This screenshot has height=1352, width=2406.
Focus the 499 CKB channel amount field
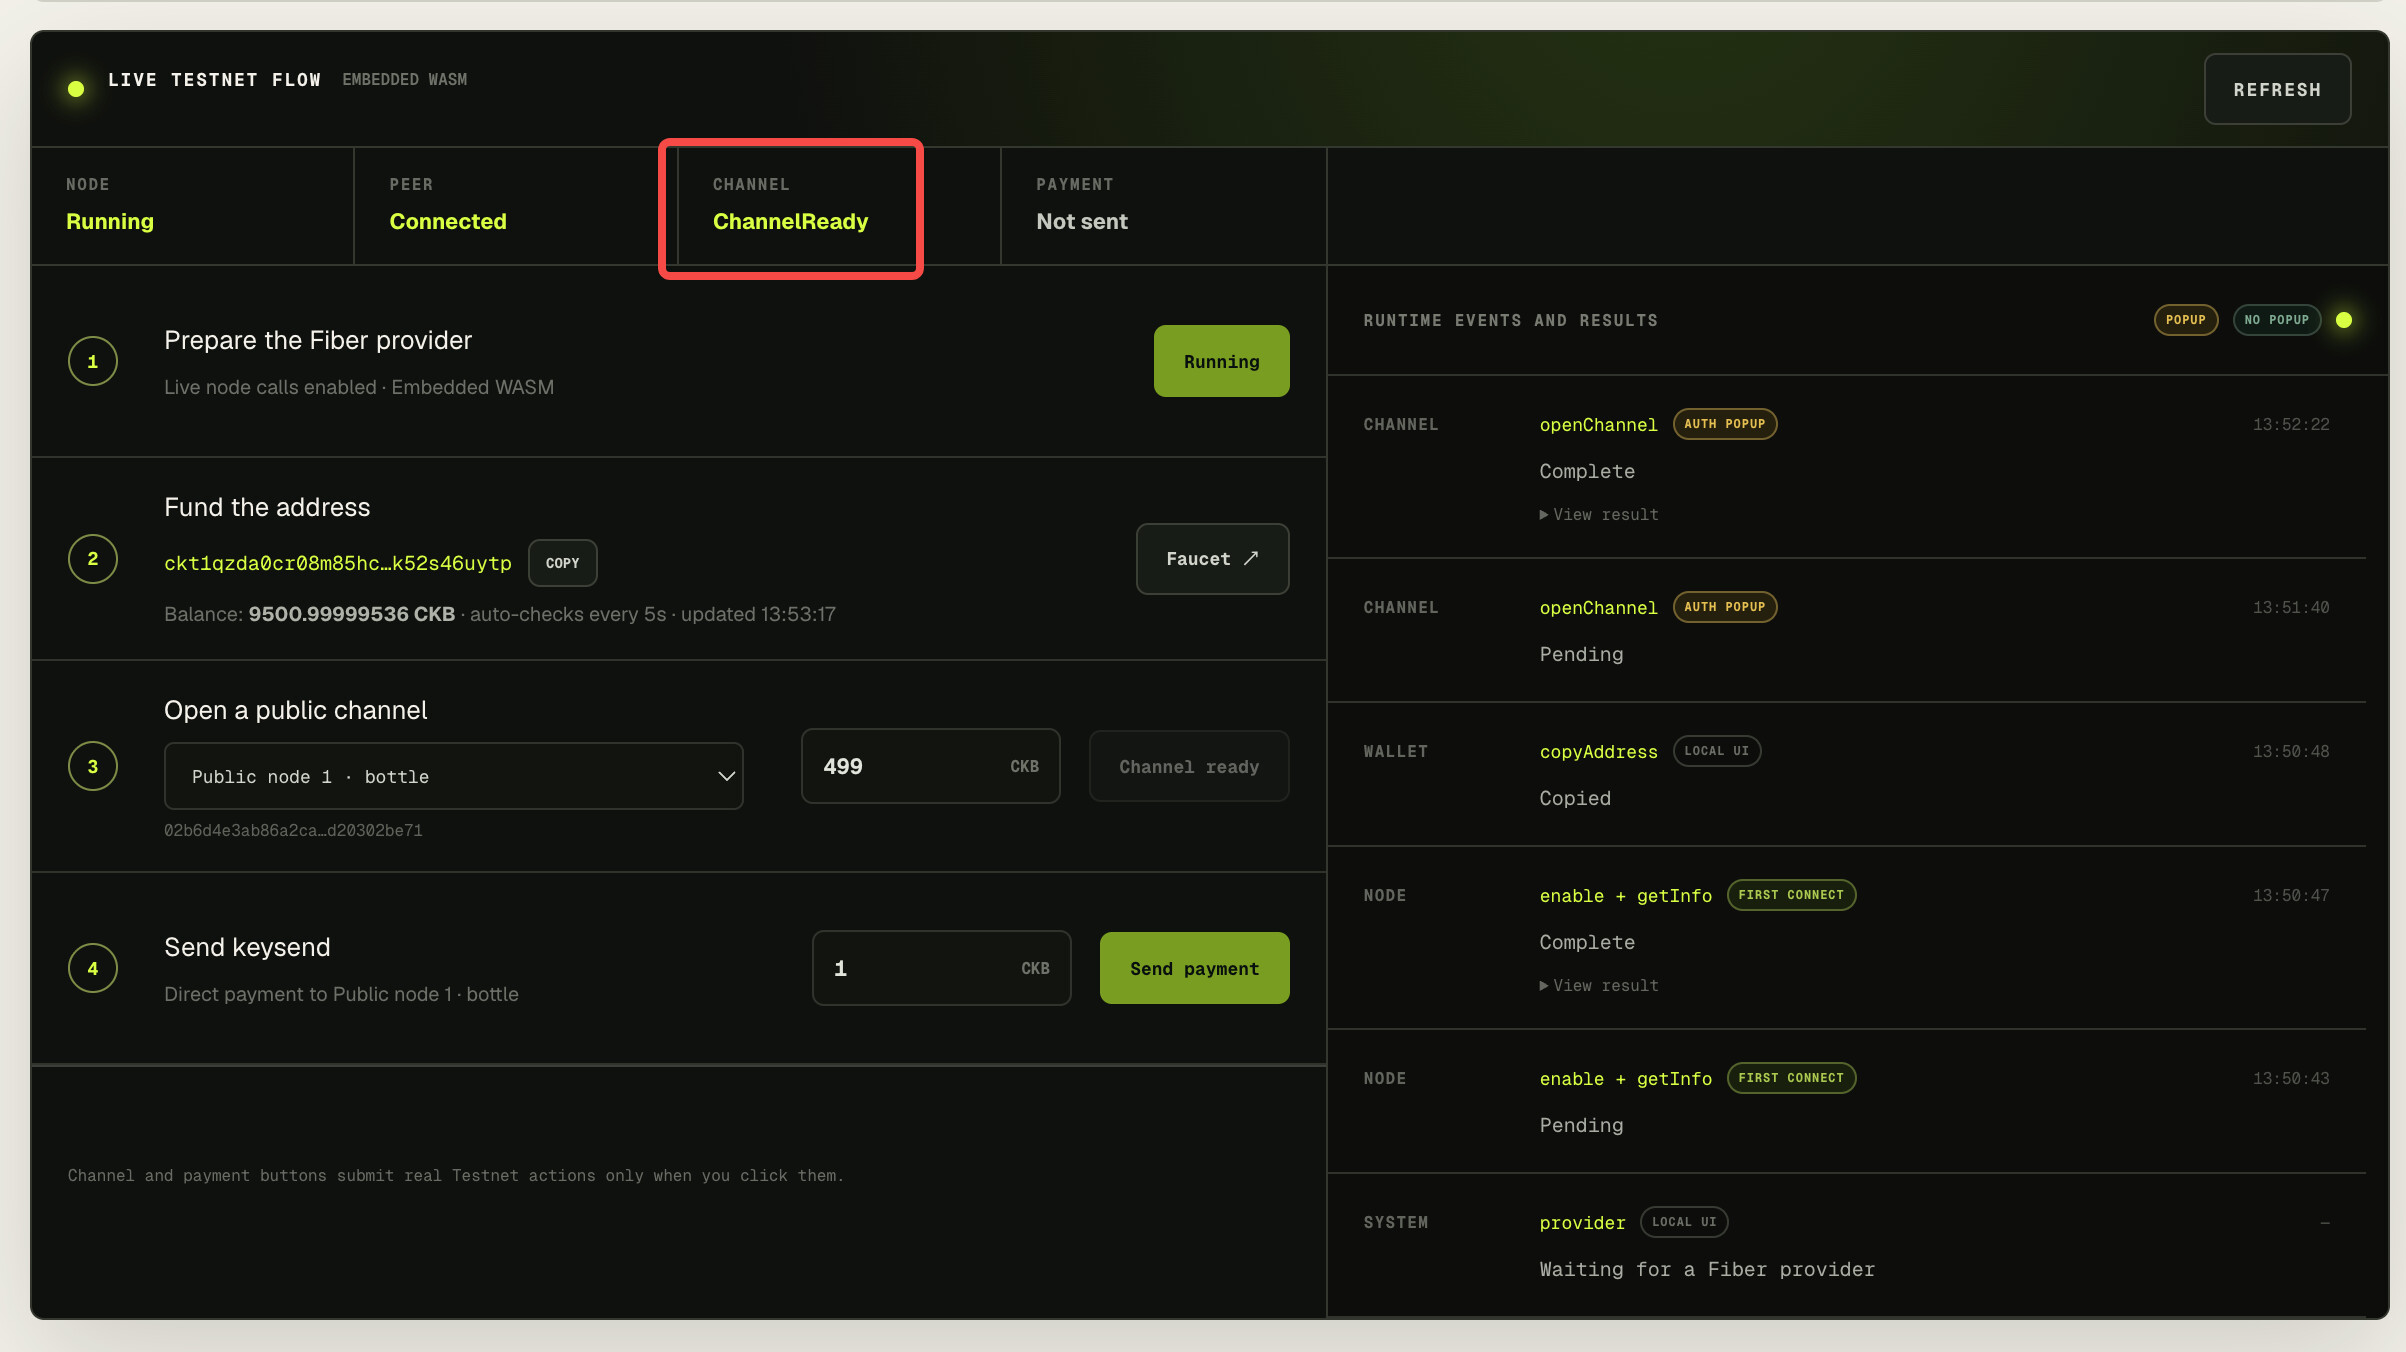[x=930, y=766]
